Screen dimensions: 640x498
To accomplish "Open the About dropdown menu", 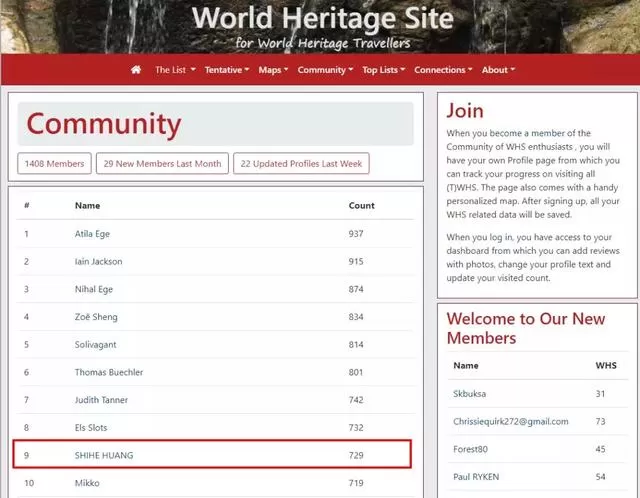I will click(498, 70).
